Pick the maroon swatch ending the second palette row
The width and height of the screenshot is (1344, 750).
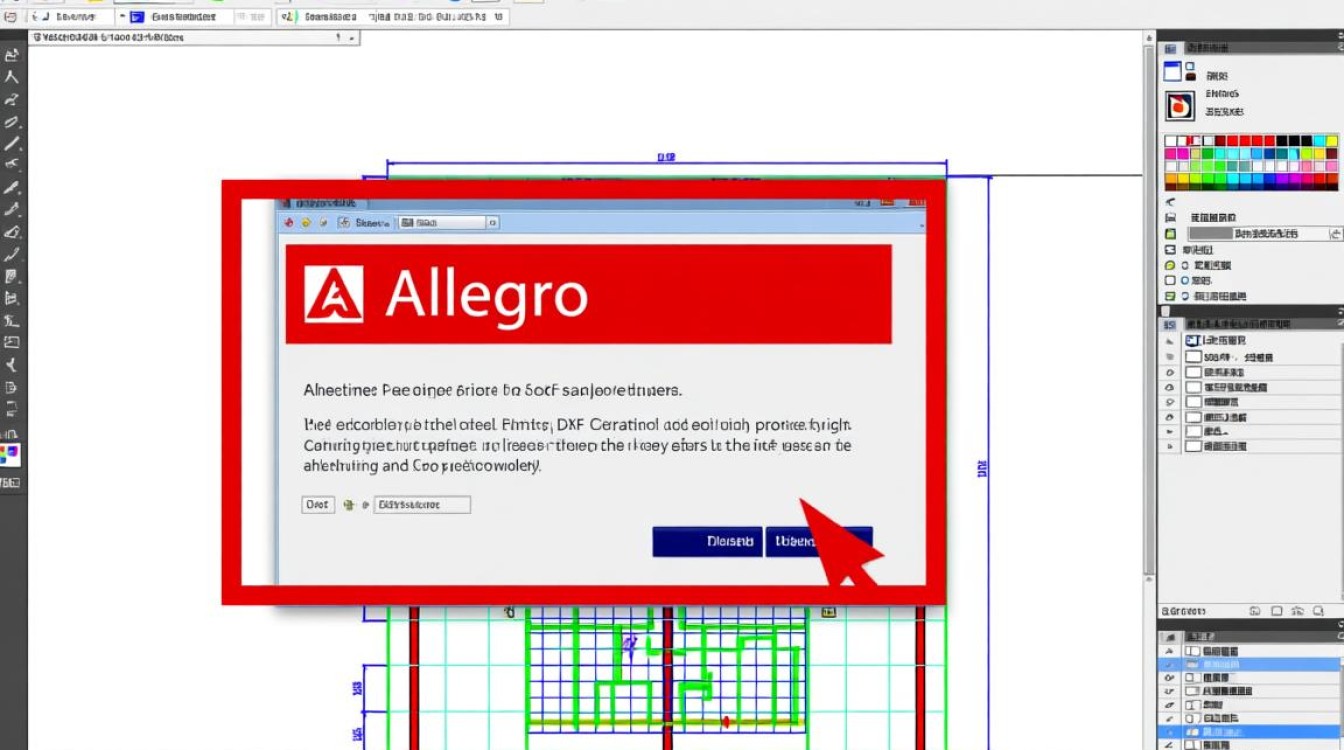tap(1331, 154)
